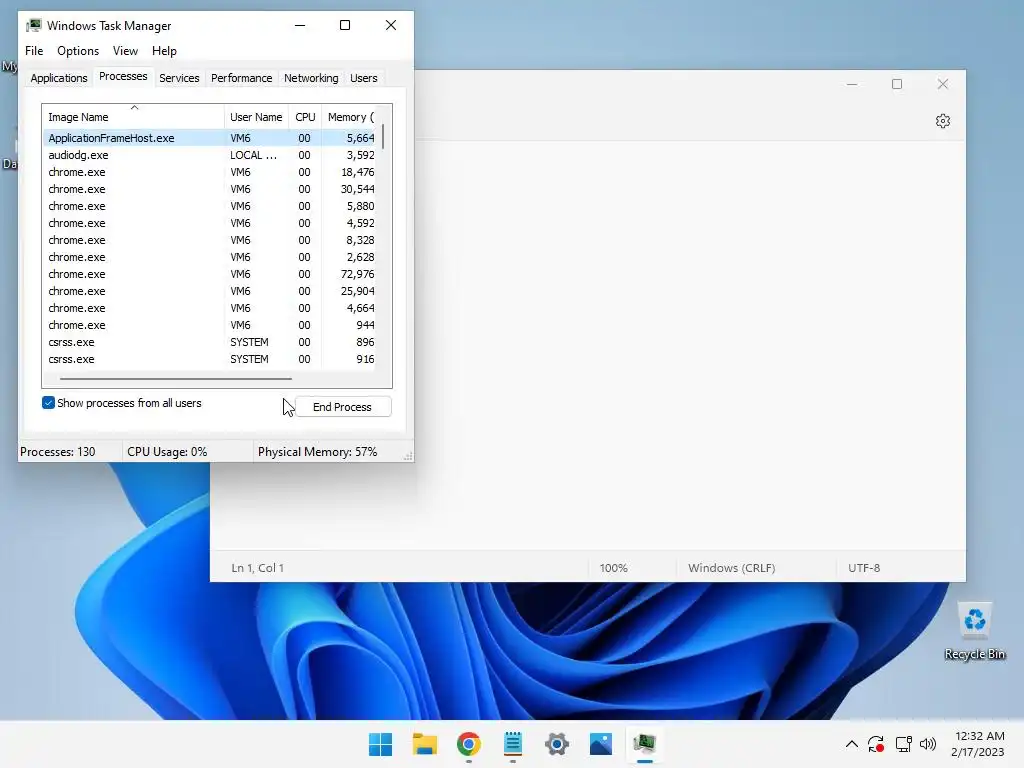
Task: Open the Photos app from the taskbar
Action: pos(601,744)
